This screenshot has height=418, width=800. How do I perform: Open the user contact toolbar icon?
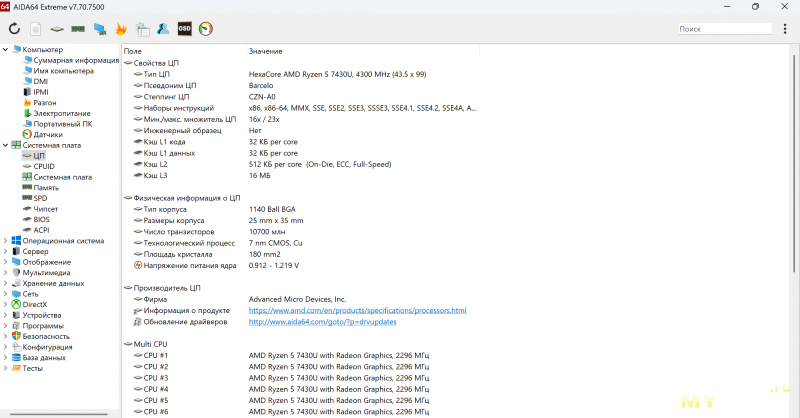pyautogui.click(x=162, y=29)
